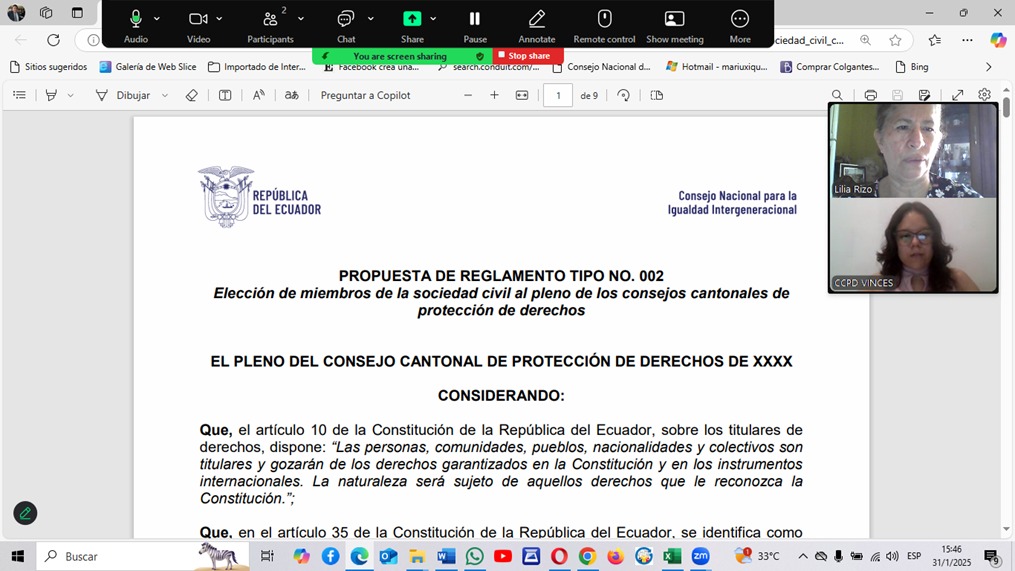Open the More menu in Zoom bar

[x=740, y=26]
